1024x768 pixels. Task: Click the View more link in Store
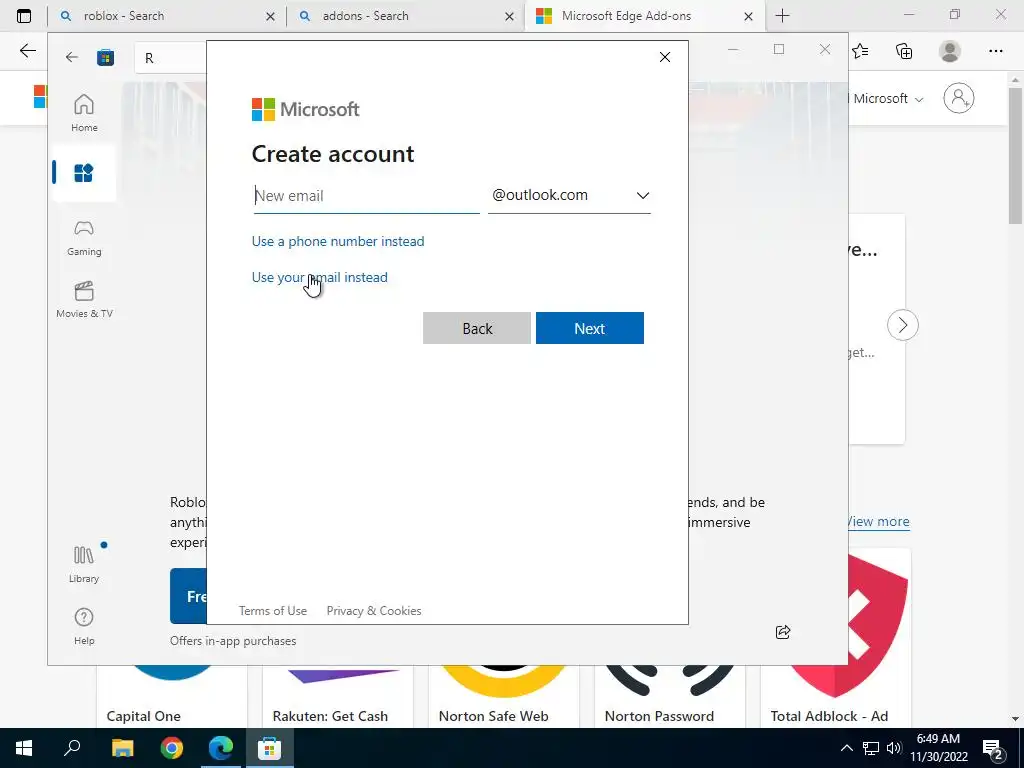pyautogui.click(x=878, y=521)
